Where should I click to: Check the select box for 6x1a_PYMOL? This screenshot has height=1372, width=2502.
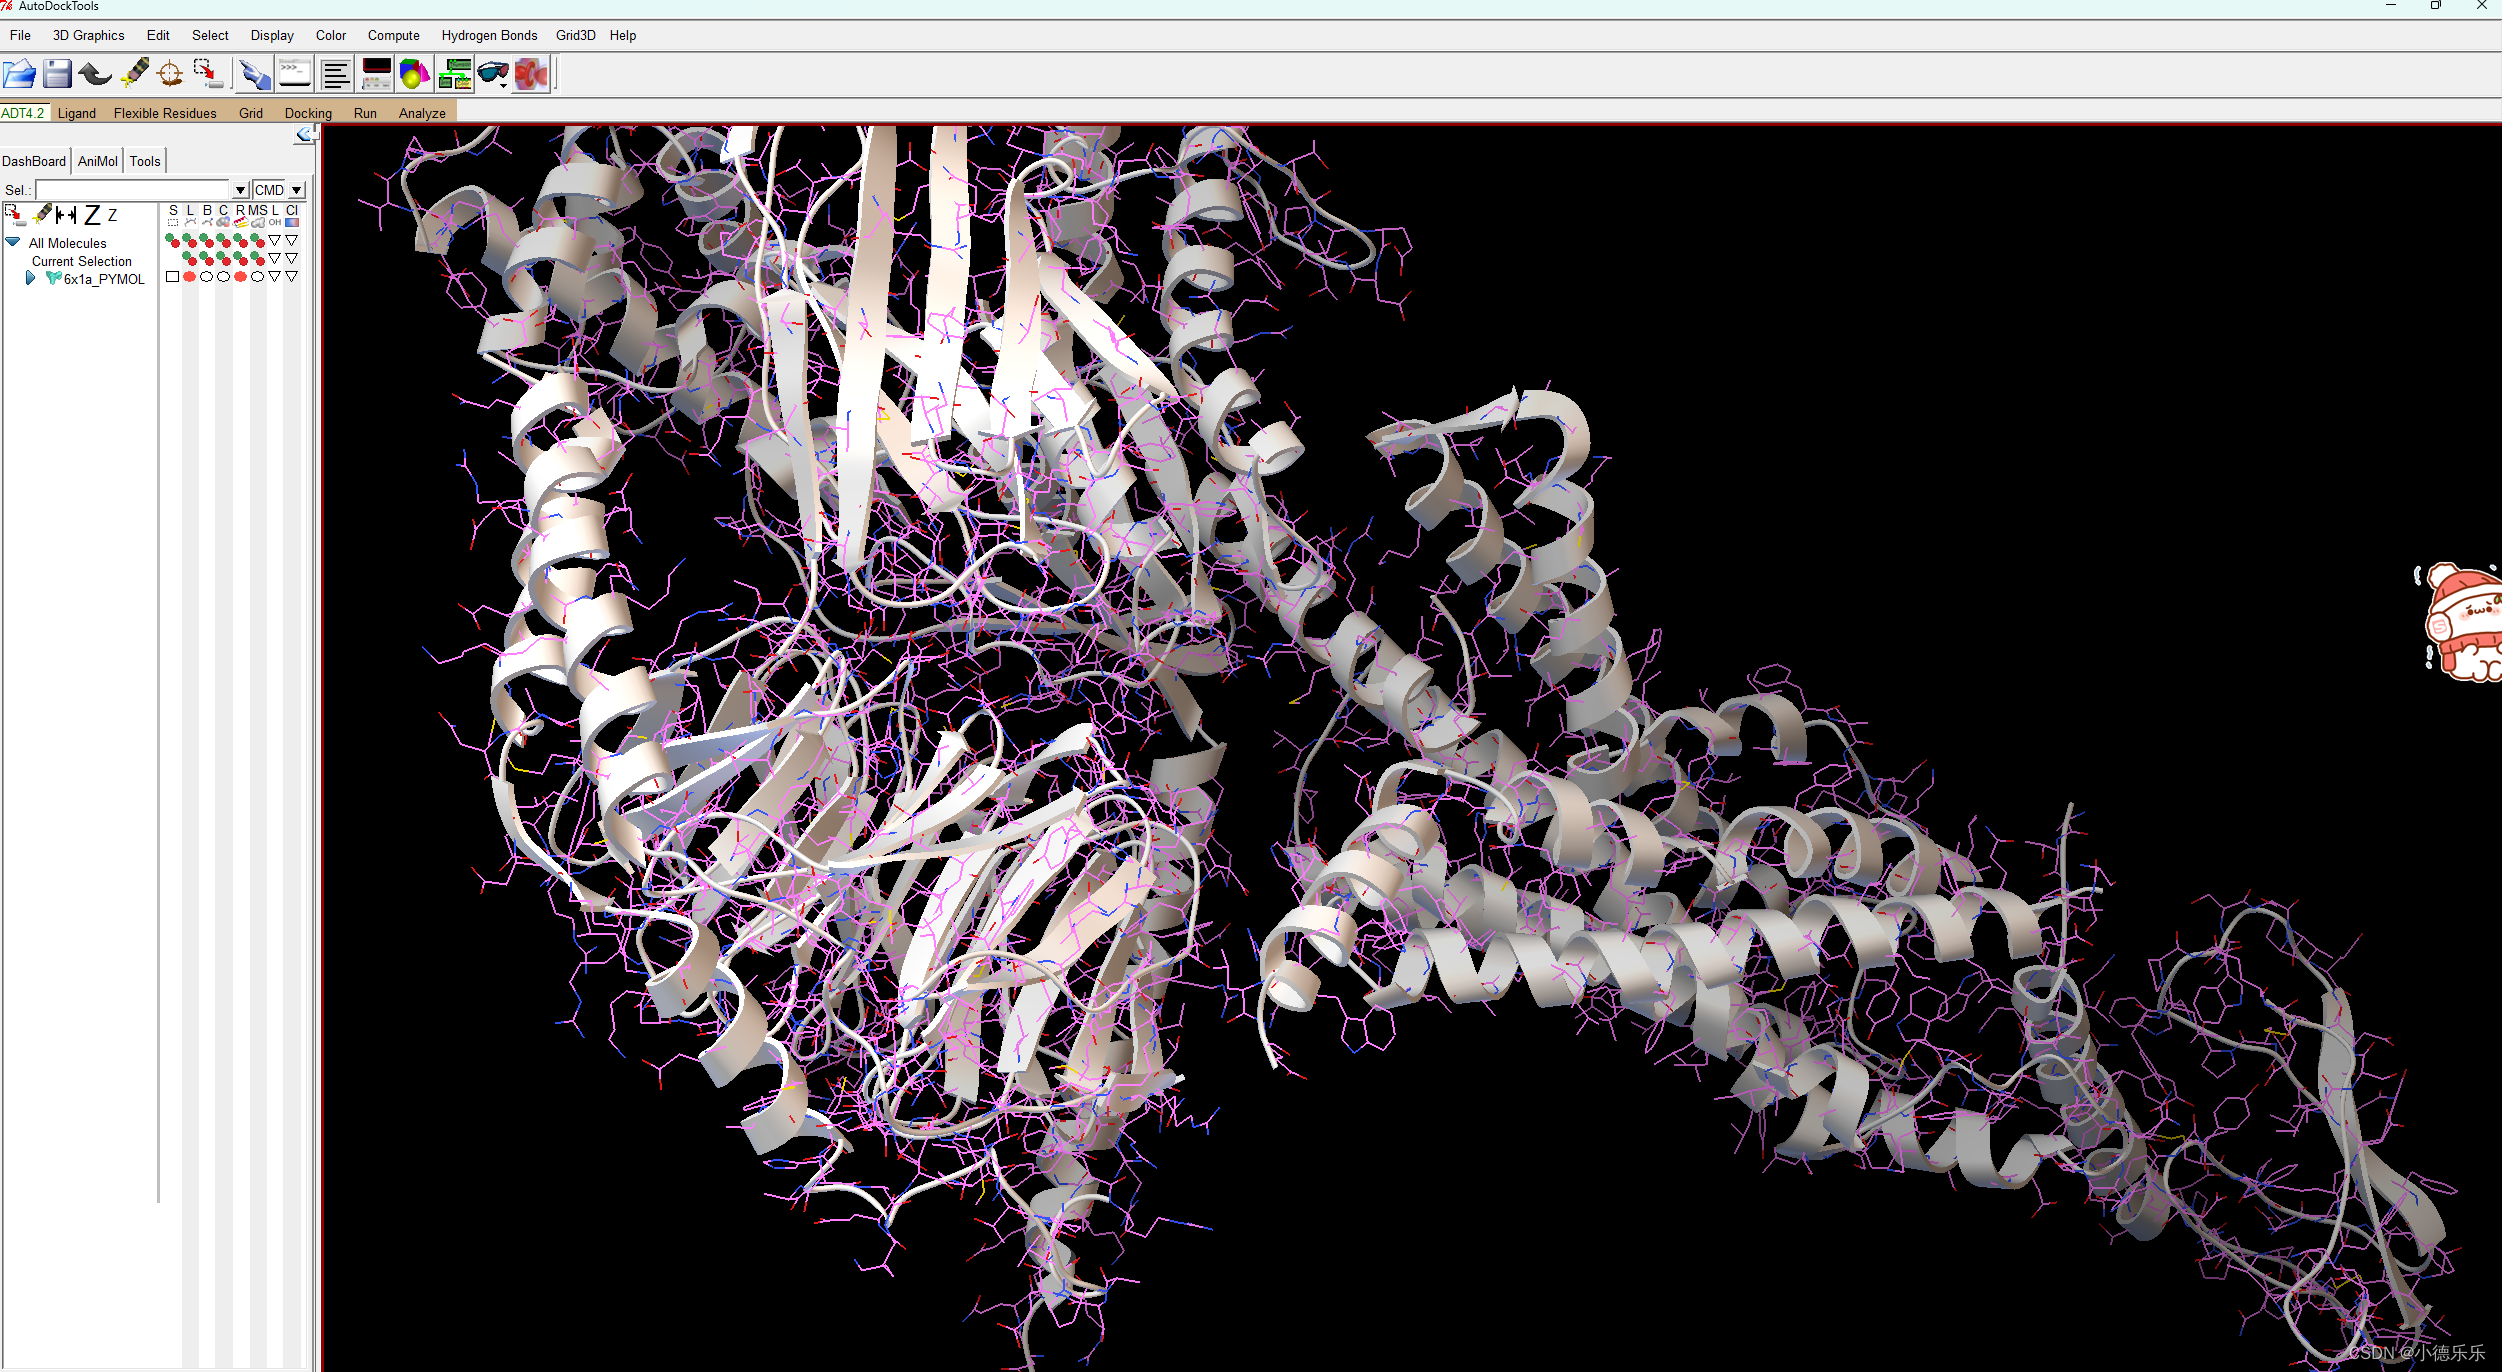(x=173, y=277)
